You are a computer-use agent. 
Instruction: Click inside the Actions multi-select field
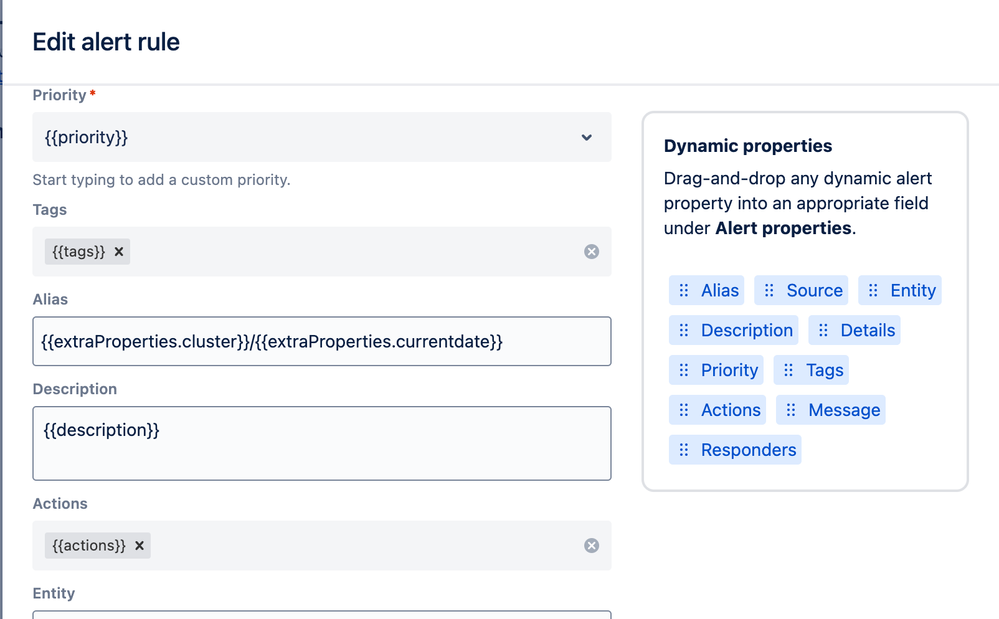(x=350, y=546)
